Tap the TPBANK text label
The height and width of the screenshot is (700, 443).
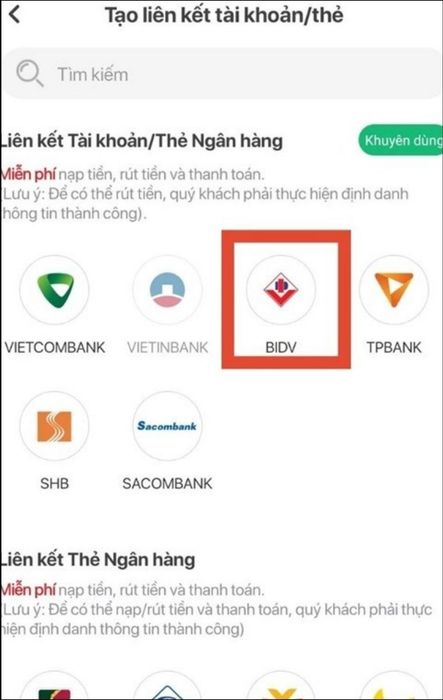coord(394,347)
